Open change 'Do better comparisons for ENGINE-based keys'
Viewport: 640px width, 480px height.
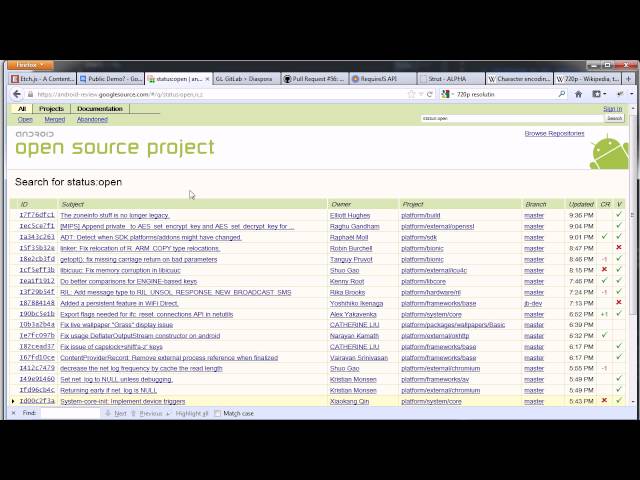click(x=129, y=281)
